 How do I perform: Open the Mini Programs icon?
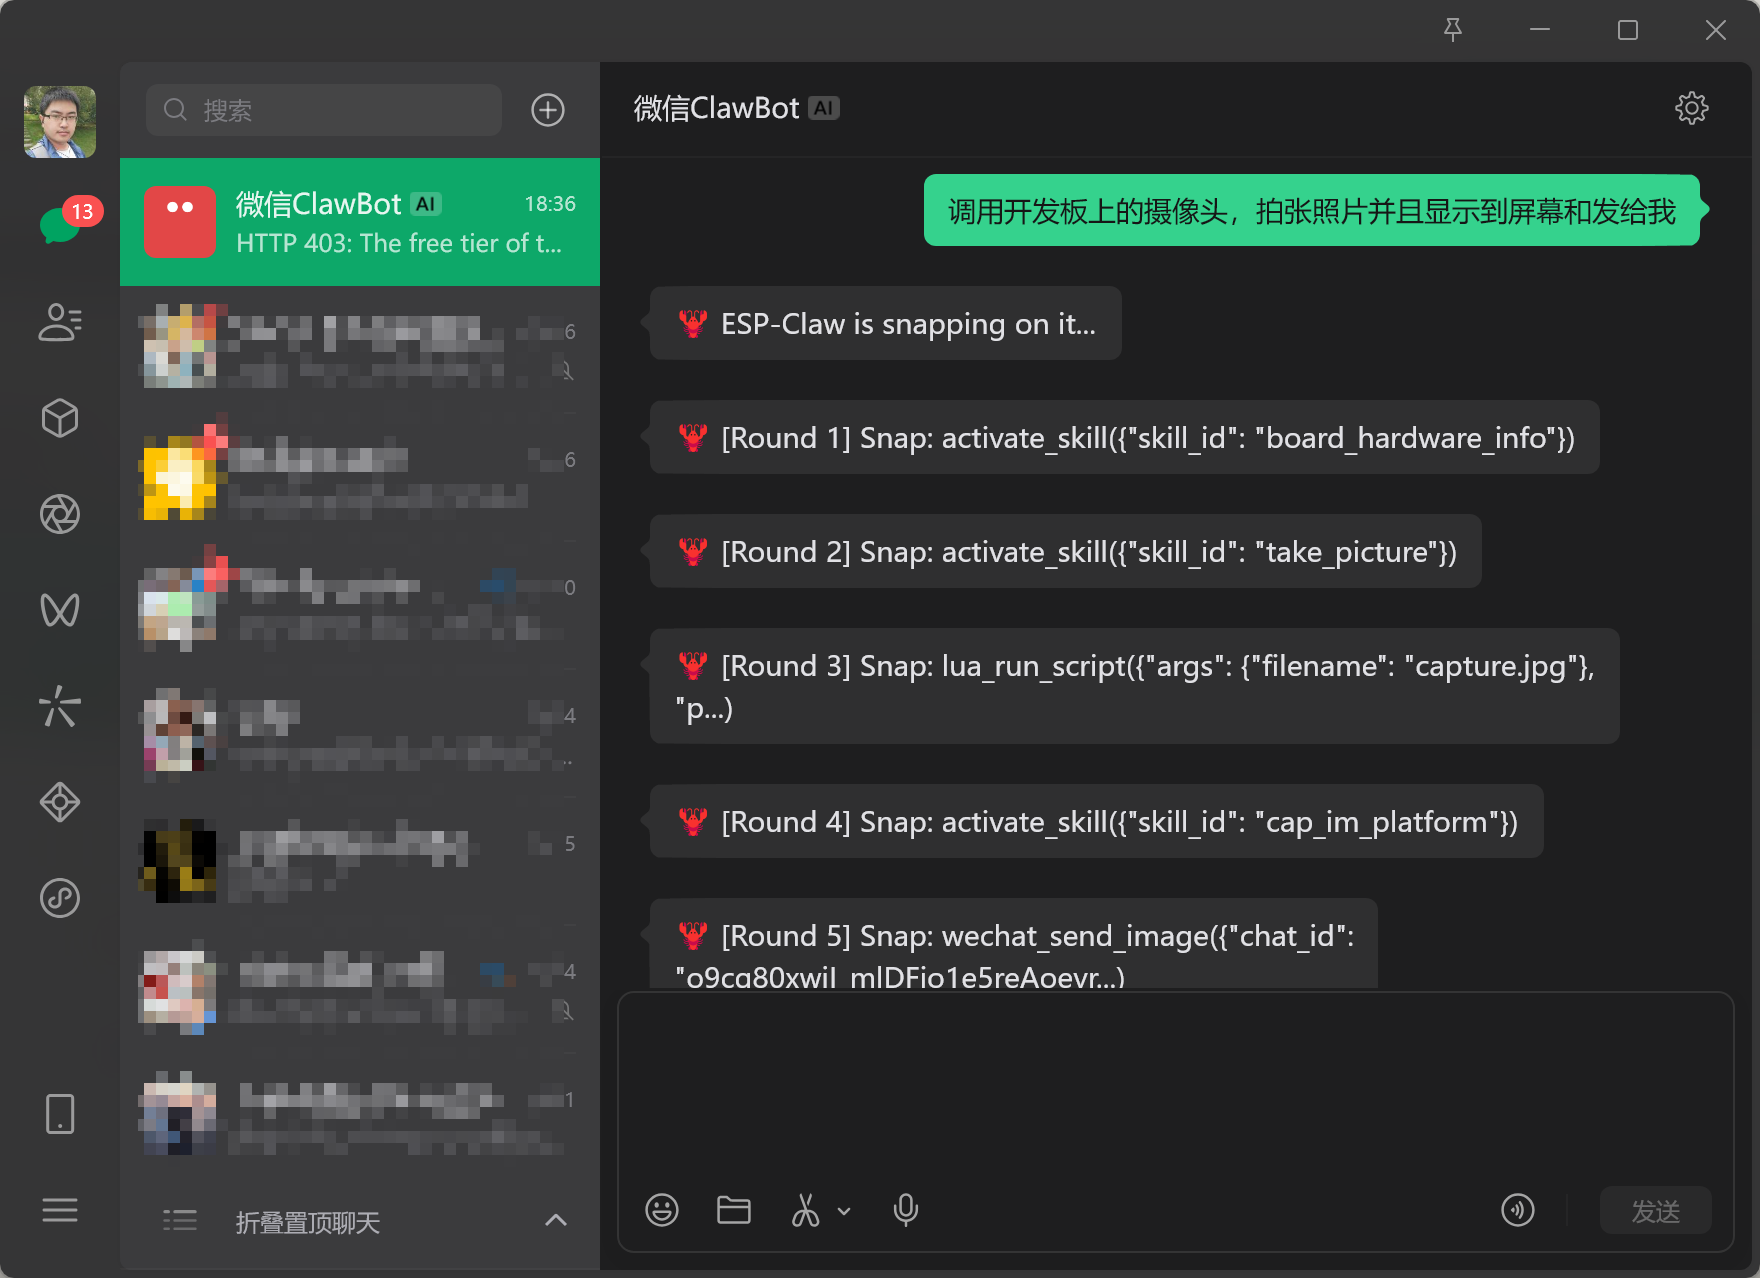[x=60, y=898]
